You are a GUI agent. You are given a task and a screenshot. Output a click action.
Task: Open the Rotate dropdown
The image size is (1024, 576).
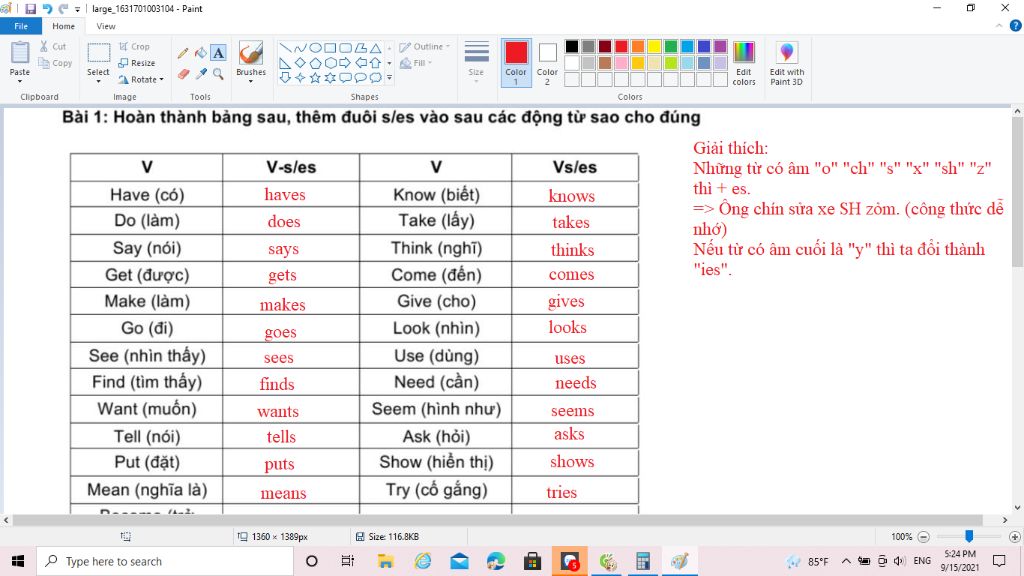pyautogui.click(x=141, y=80)
